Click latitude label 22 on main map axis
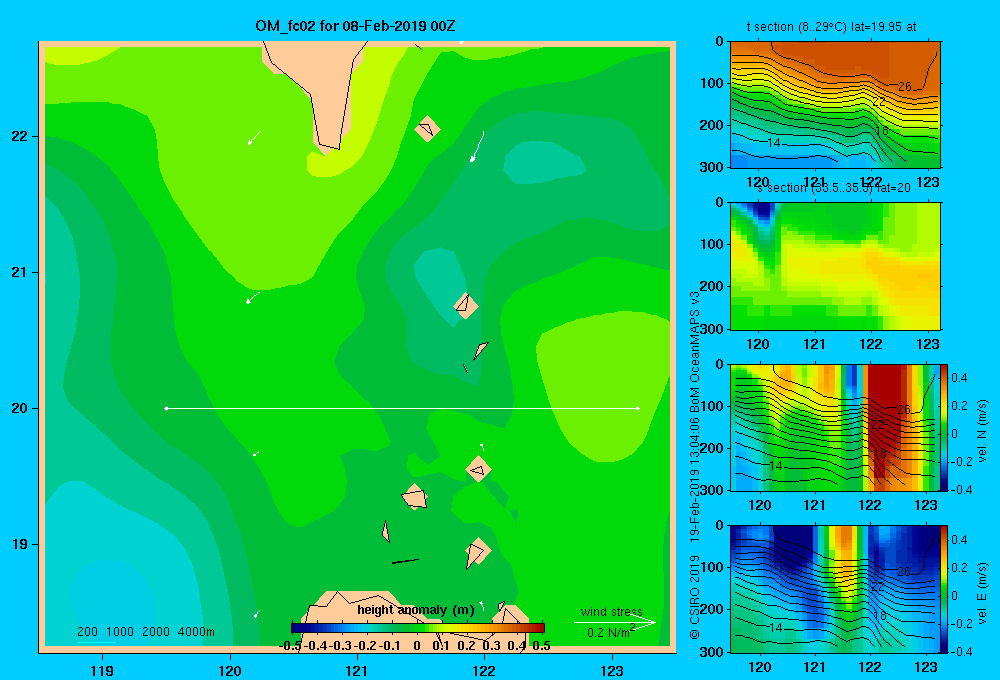Viewport: 1000px width, 680px height. click(20, 136)
